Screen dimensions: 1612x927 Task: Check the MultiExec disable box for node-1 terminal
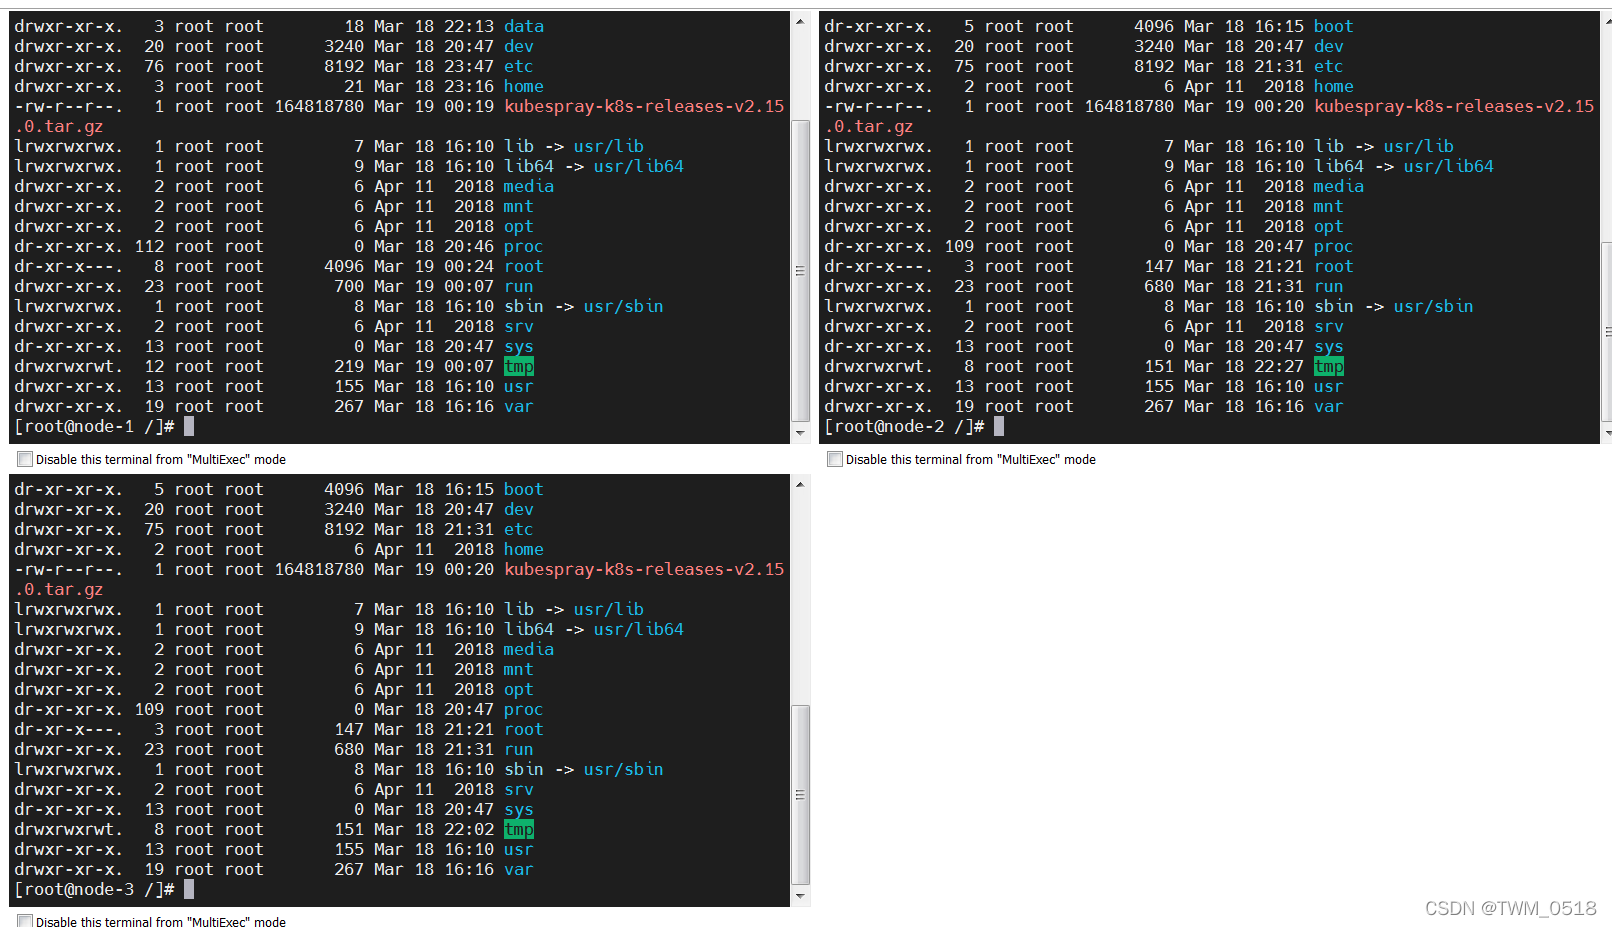[x=25, y=460]
